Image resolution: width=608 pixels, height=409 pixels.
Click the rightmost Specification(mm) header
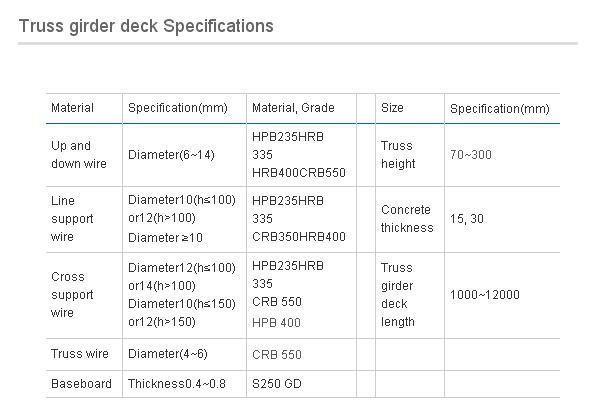(500, 109)
